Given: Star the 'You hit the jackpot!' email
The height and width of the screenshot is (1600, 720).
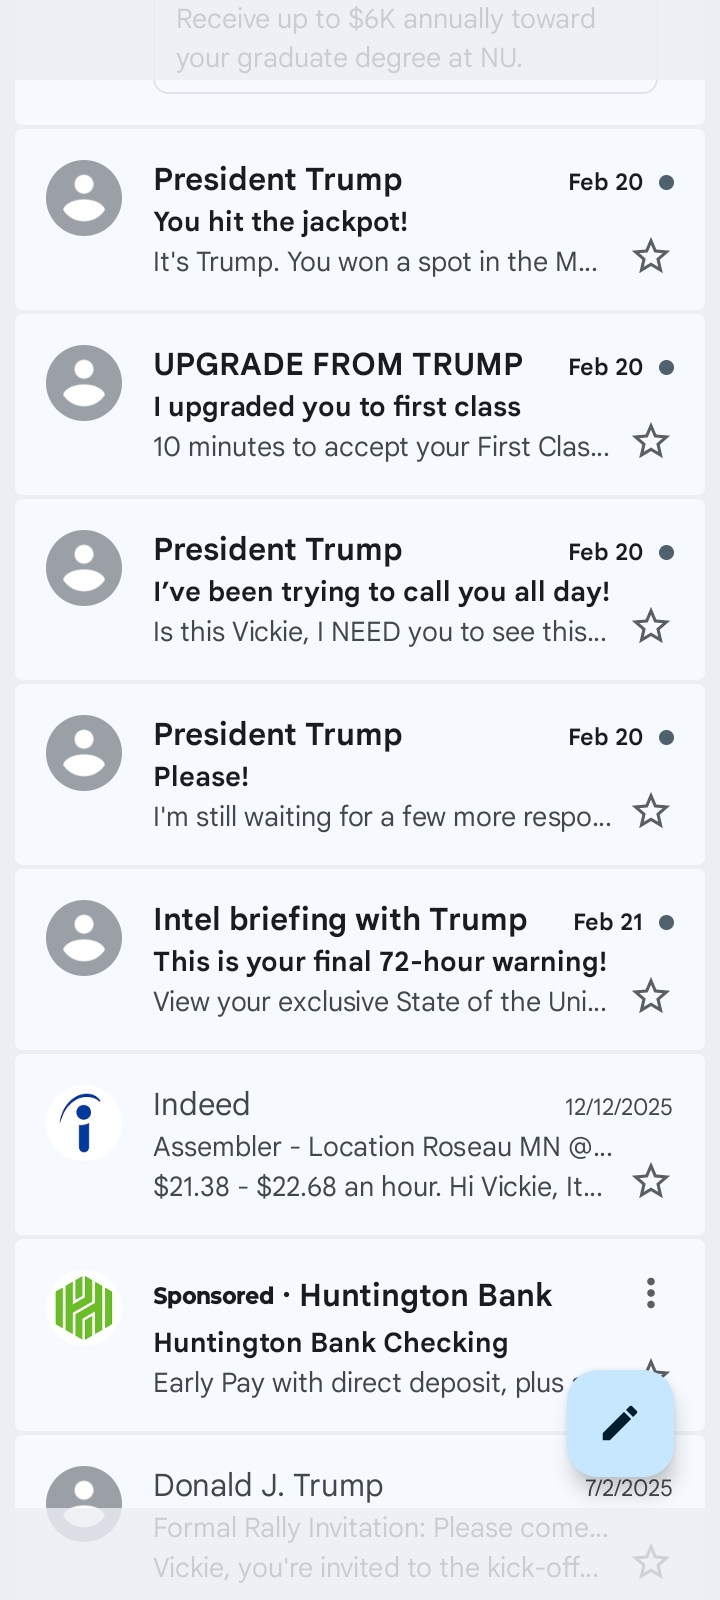Looking at the screenshot, I should 650,257.
